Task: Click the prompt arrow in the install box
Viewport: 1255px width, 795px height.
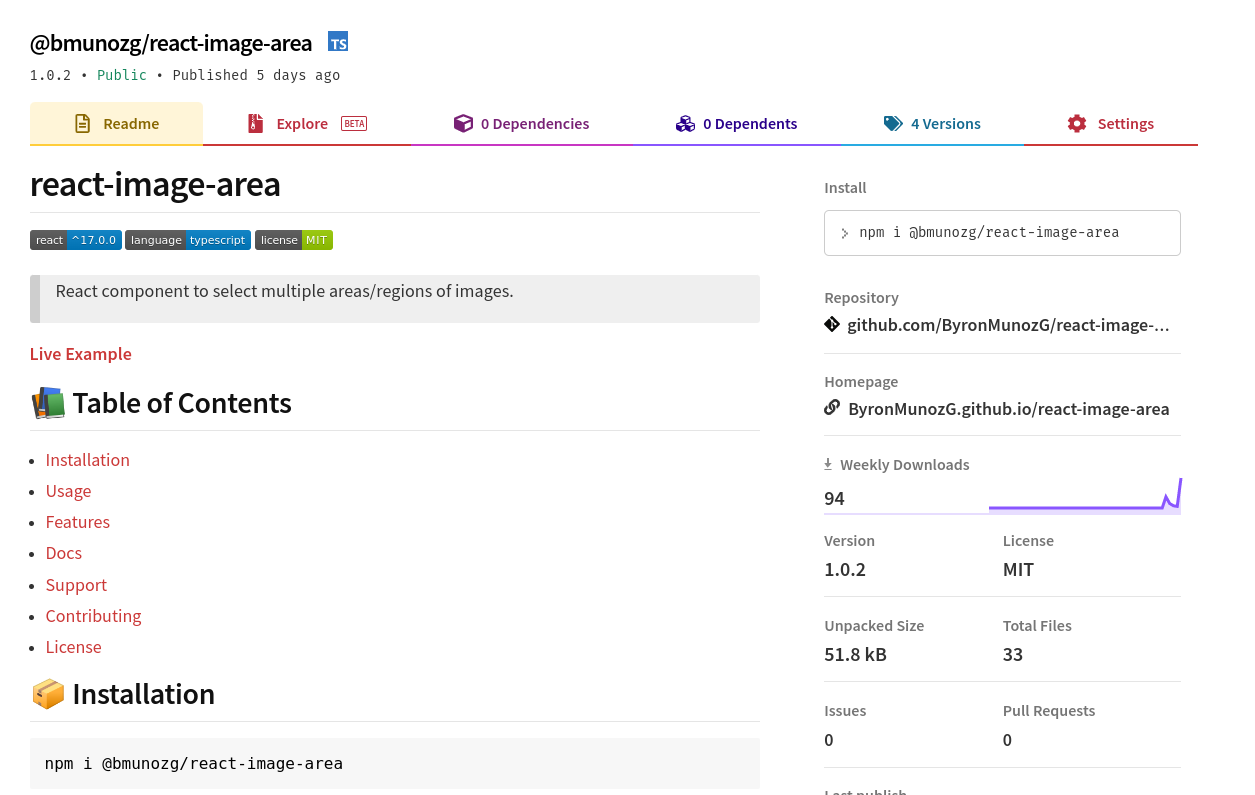Action: click(845, 232)
